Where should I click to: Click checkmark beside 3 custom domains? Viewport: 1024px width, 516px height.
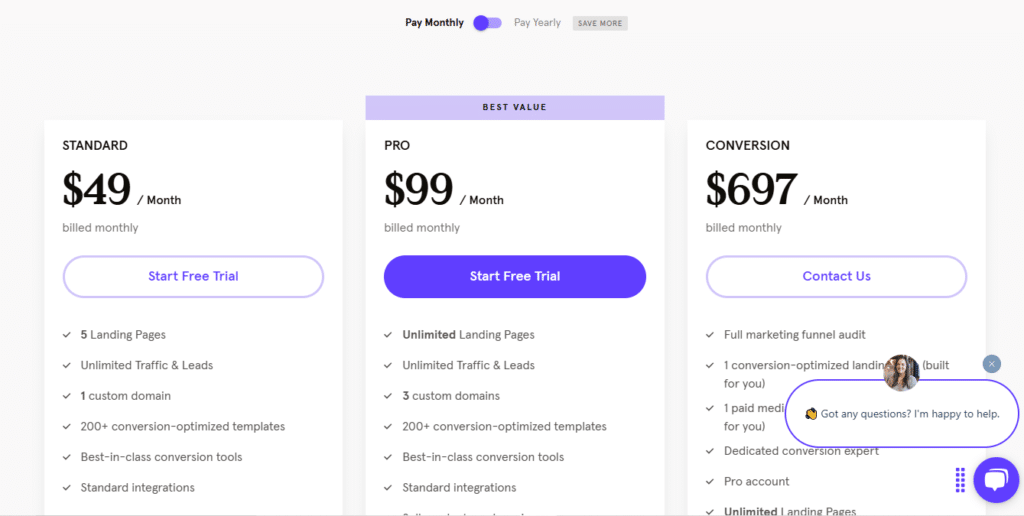(389, 396)
